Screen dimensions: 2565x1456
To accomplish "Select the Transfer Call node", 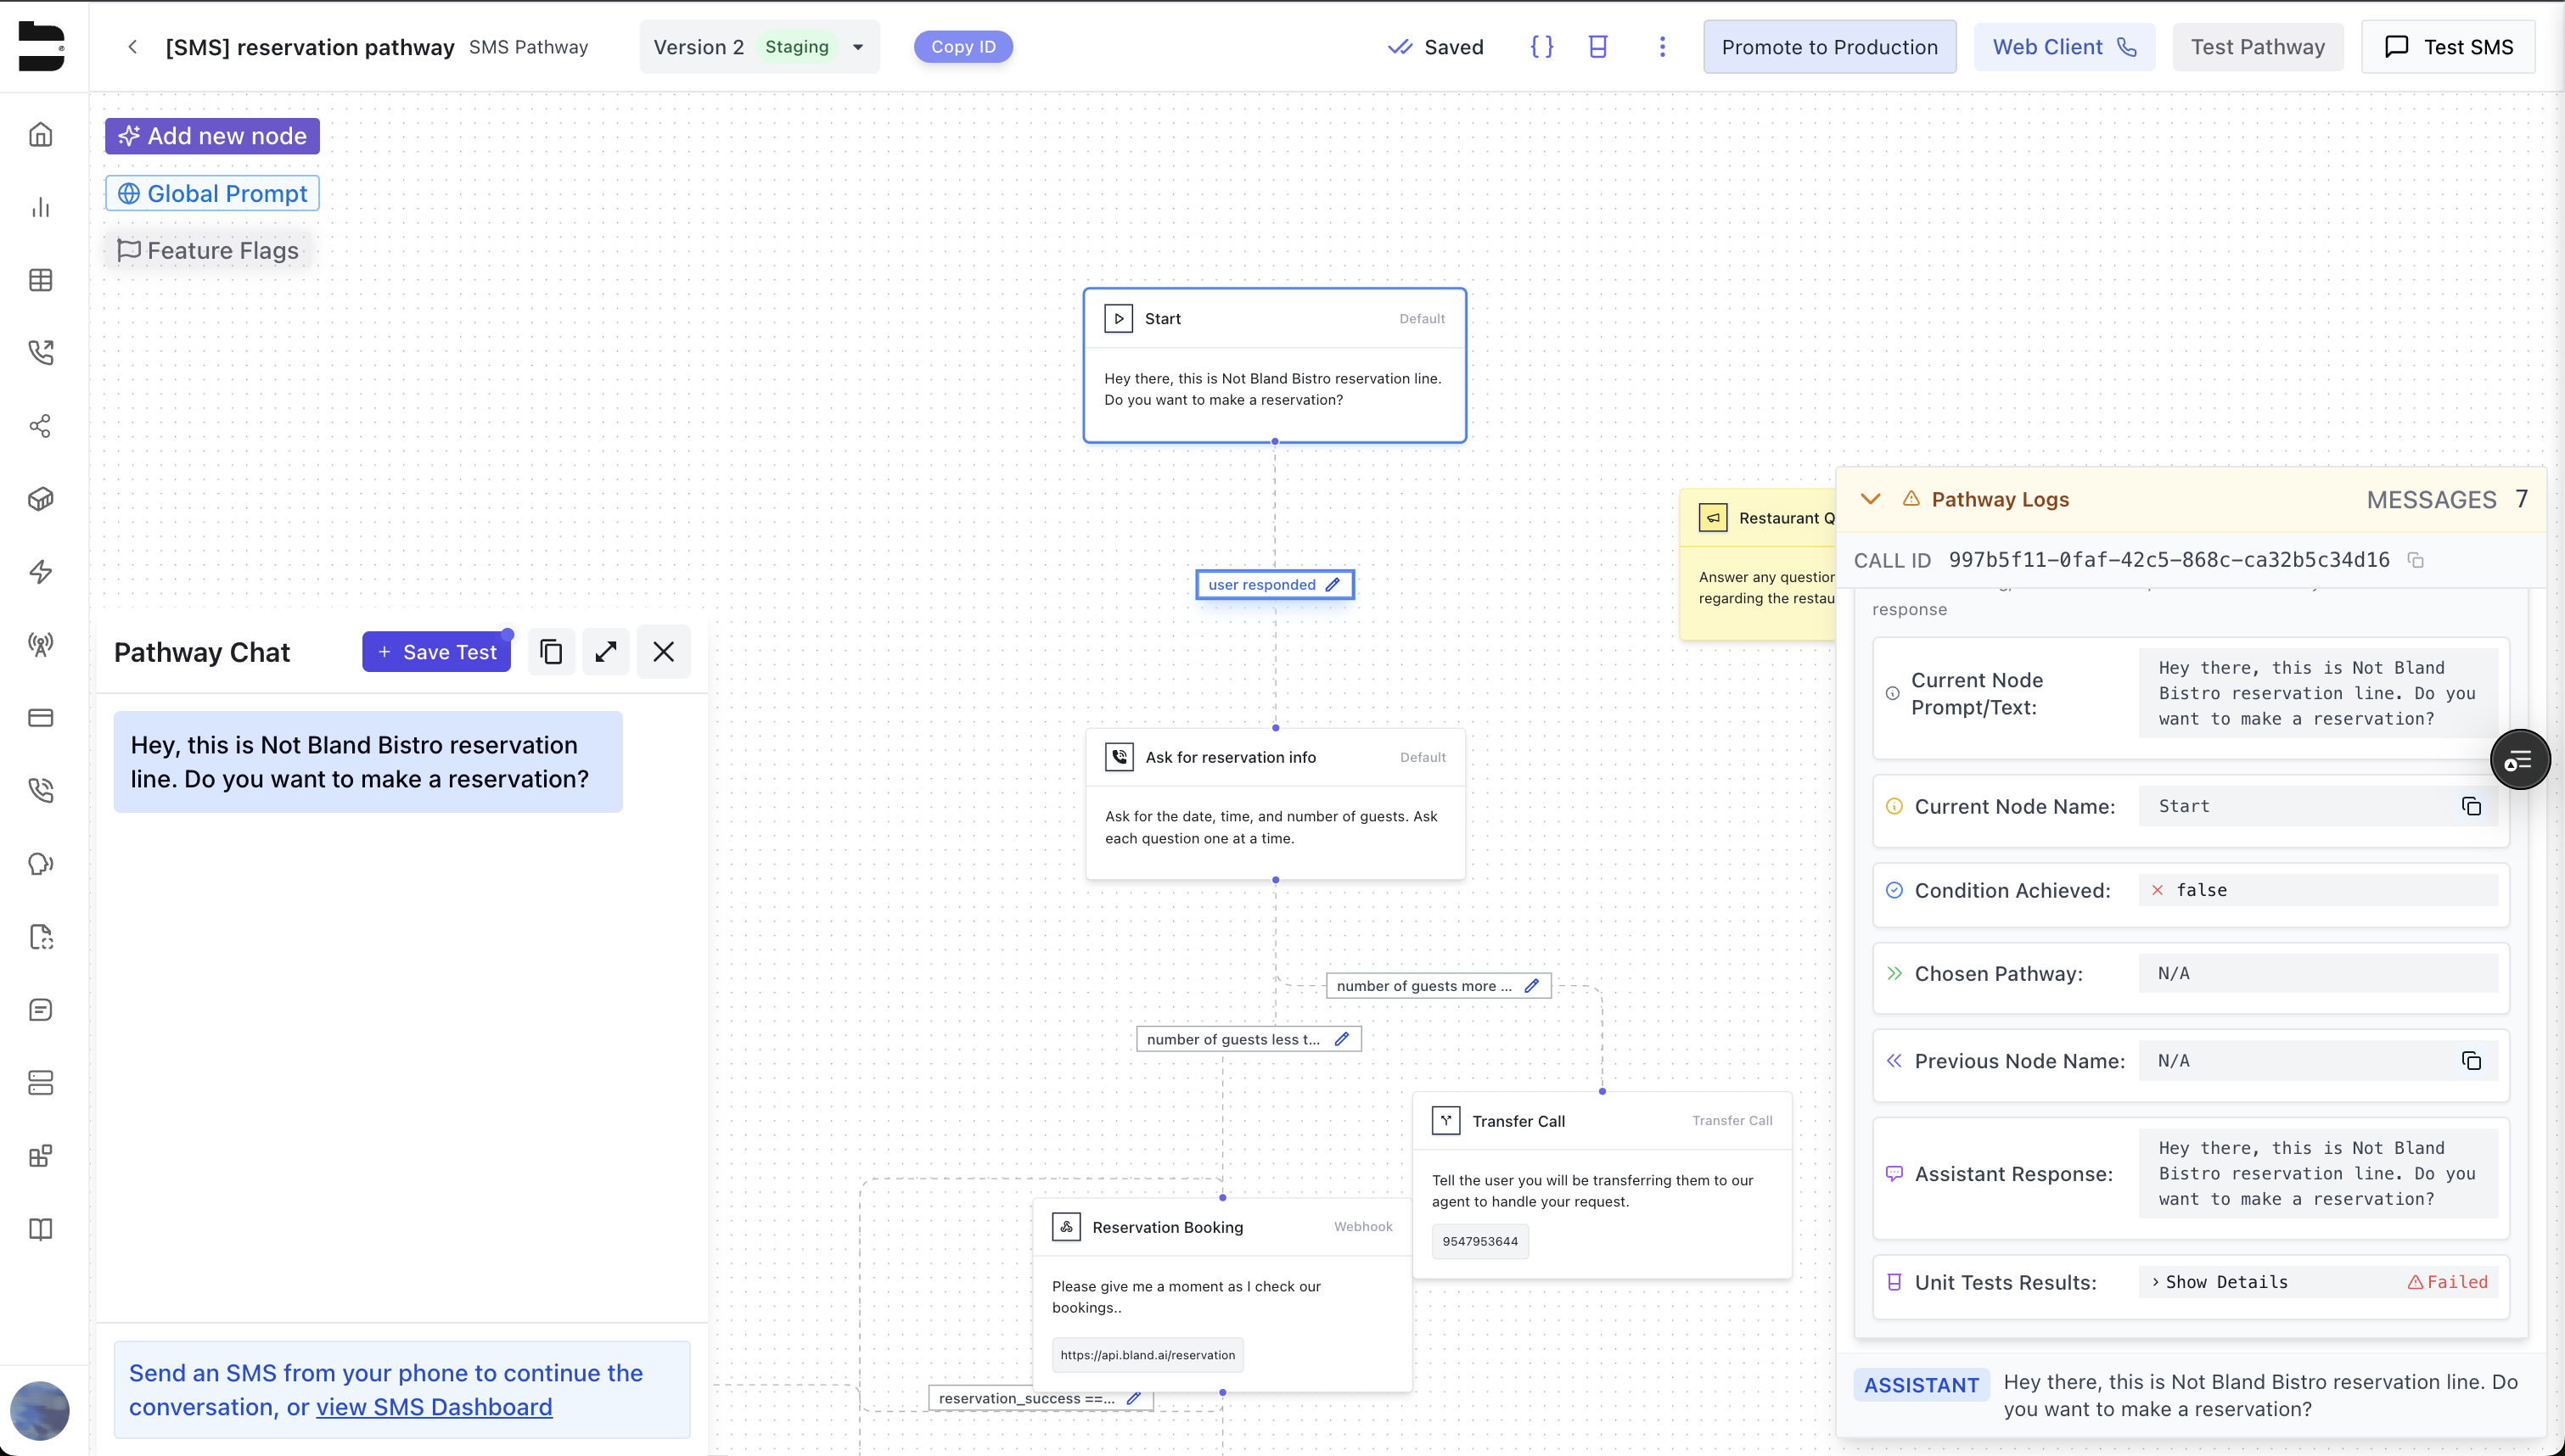I will [x=1601, y=1185].
